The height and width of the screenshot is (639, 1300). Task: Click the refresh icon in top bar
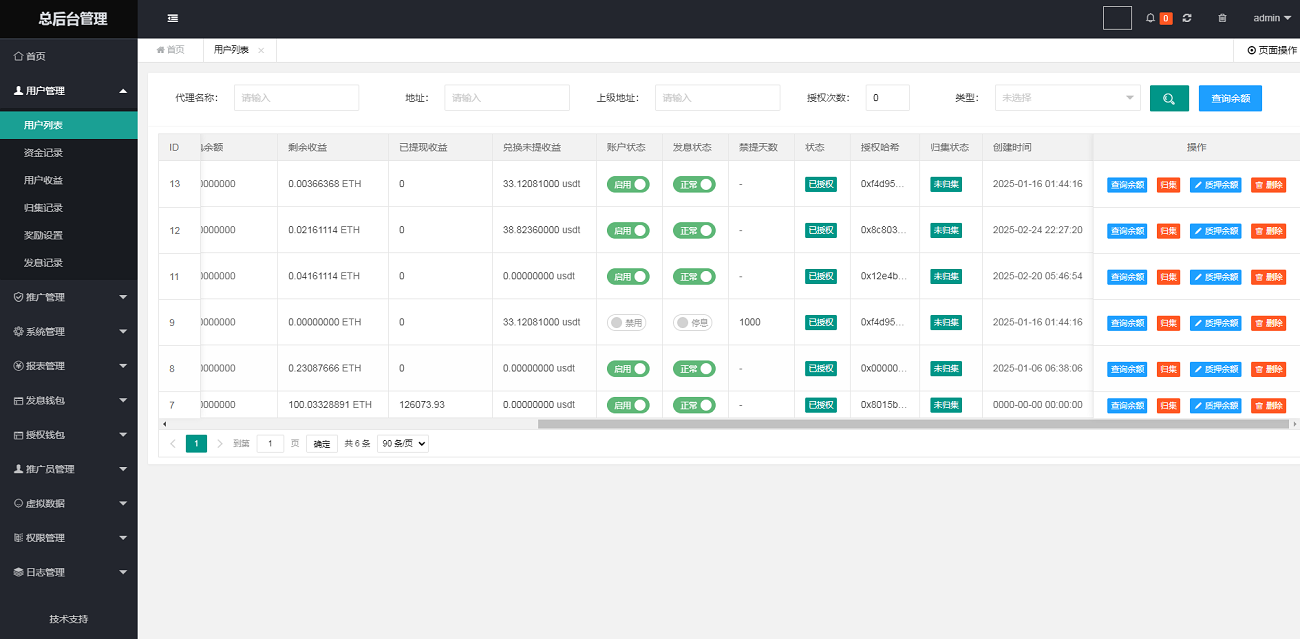tap(1187, 18)
